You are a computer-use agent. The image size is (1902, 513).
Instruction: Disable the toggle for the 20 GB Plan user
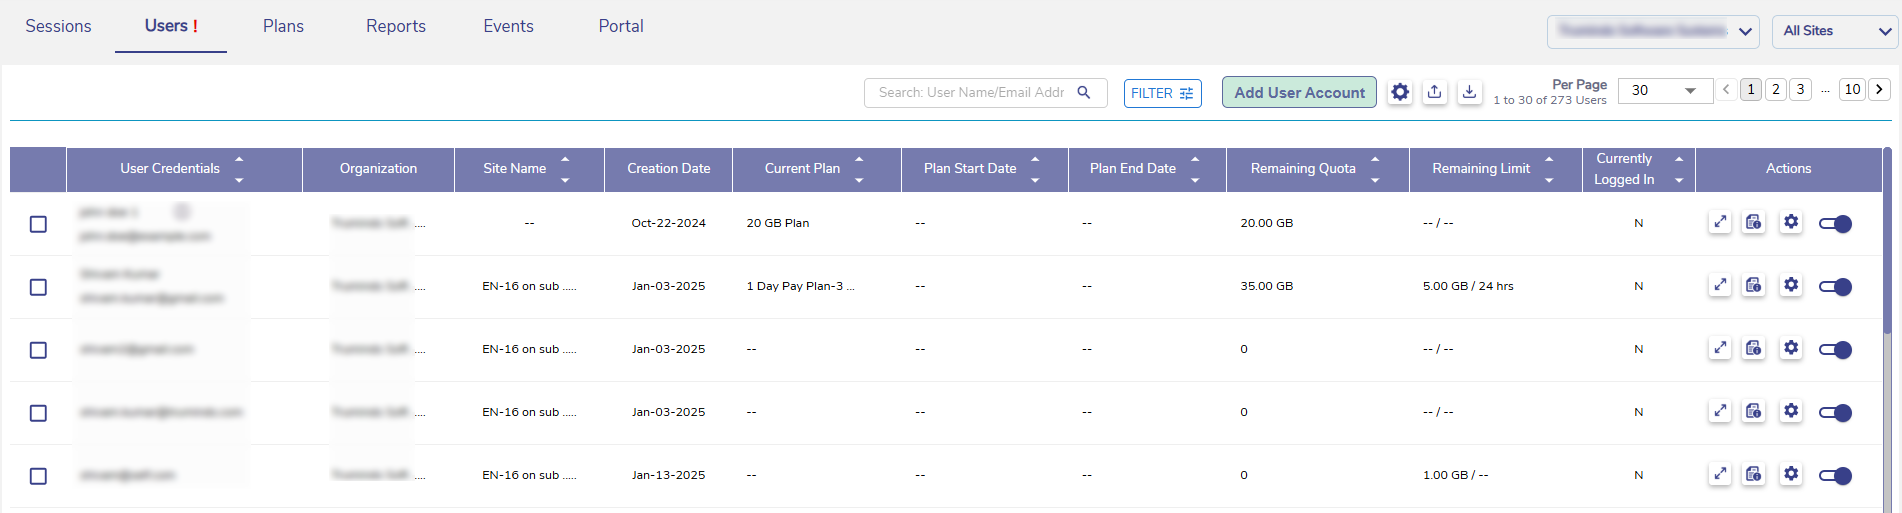(x=1835, y=224)
